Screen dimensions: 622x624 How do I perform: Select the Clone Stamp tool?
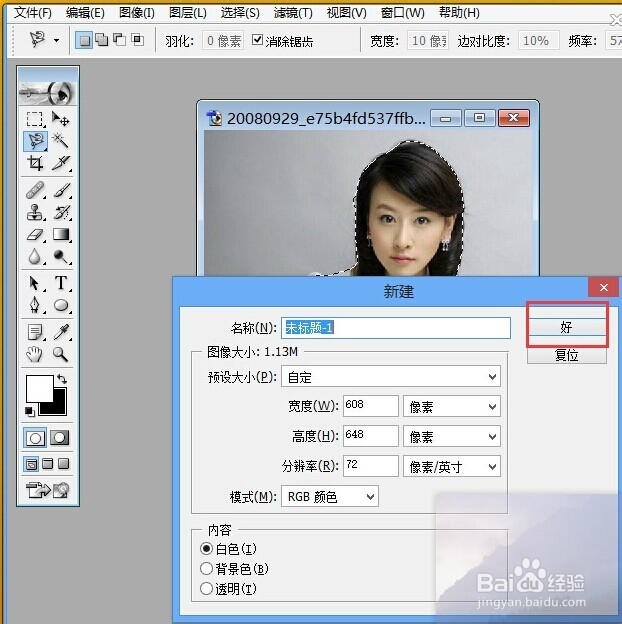pyautogui.click(x=35, y=212)
